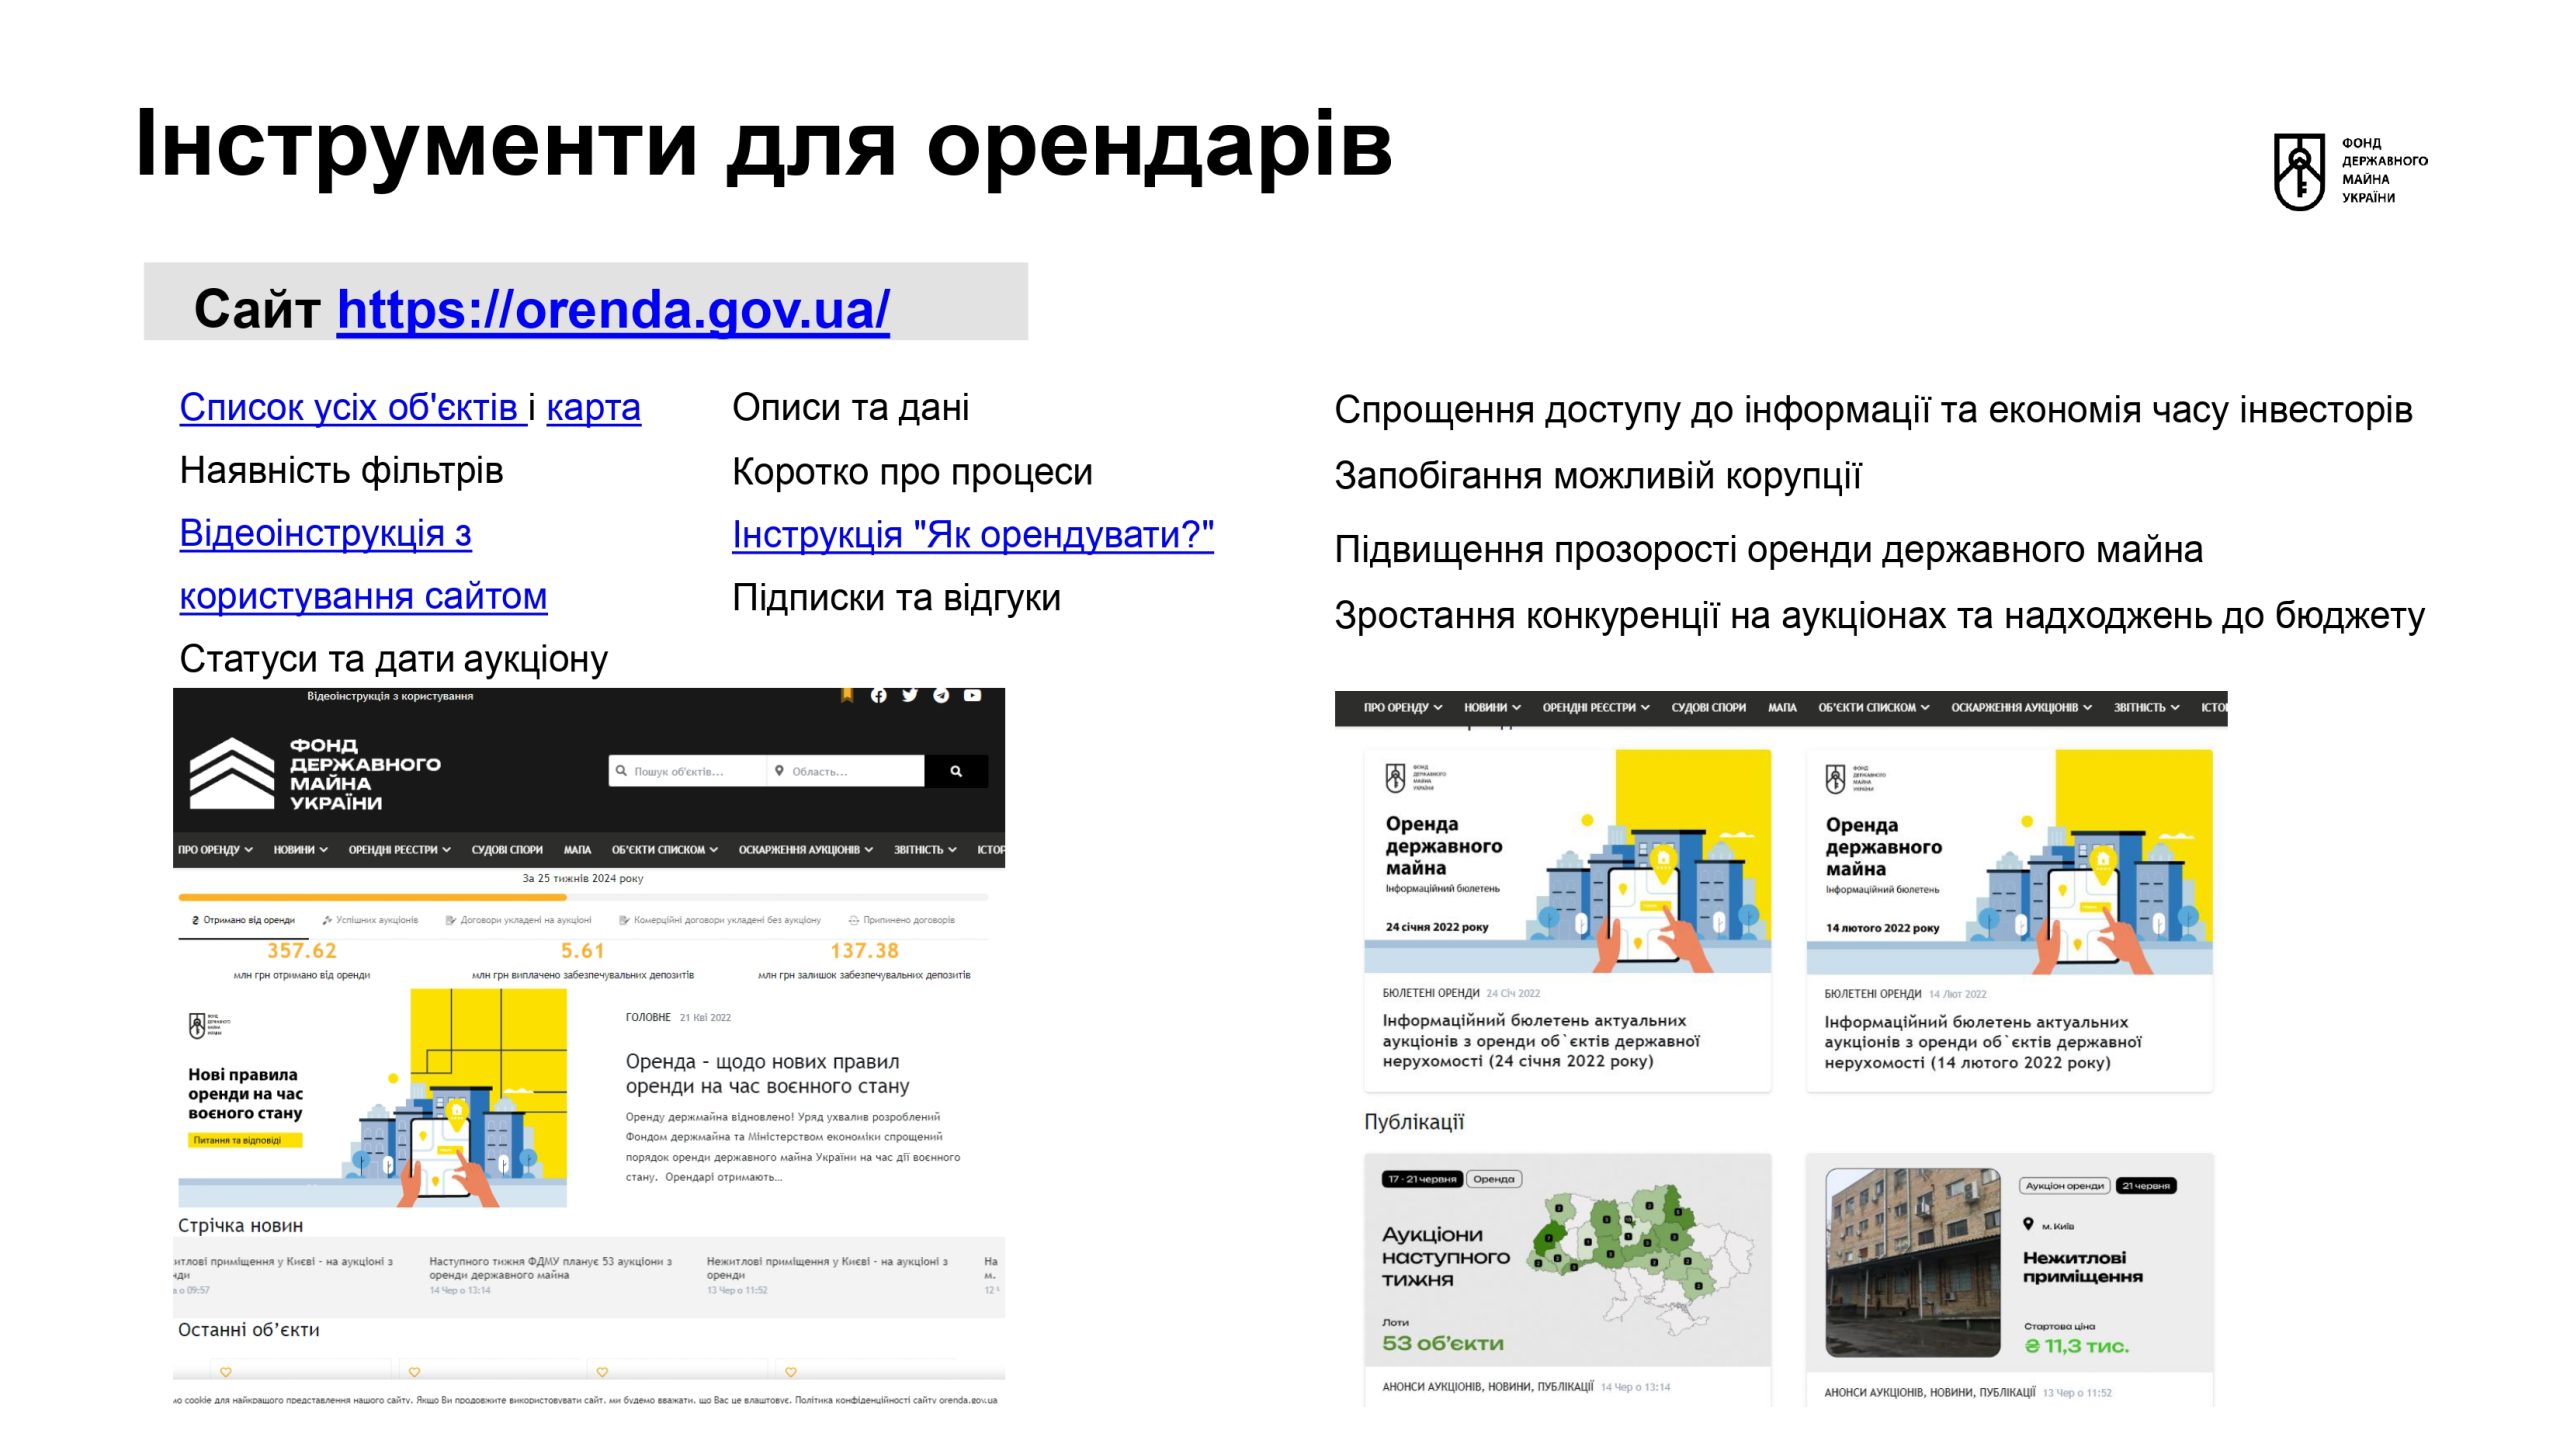
Task: Click the Оренда tag on auctions card
Action: pyautogui.click(x=1493, y=1179)
